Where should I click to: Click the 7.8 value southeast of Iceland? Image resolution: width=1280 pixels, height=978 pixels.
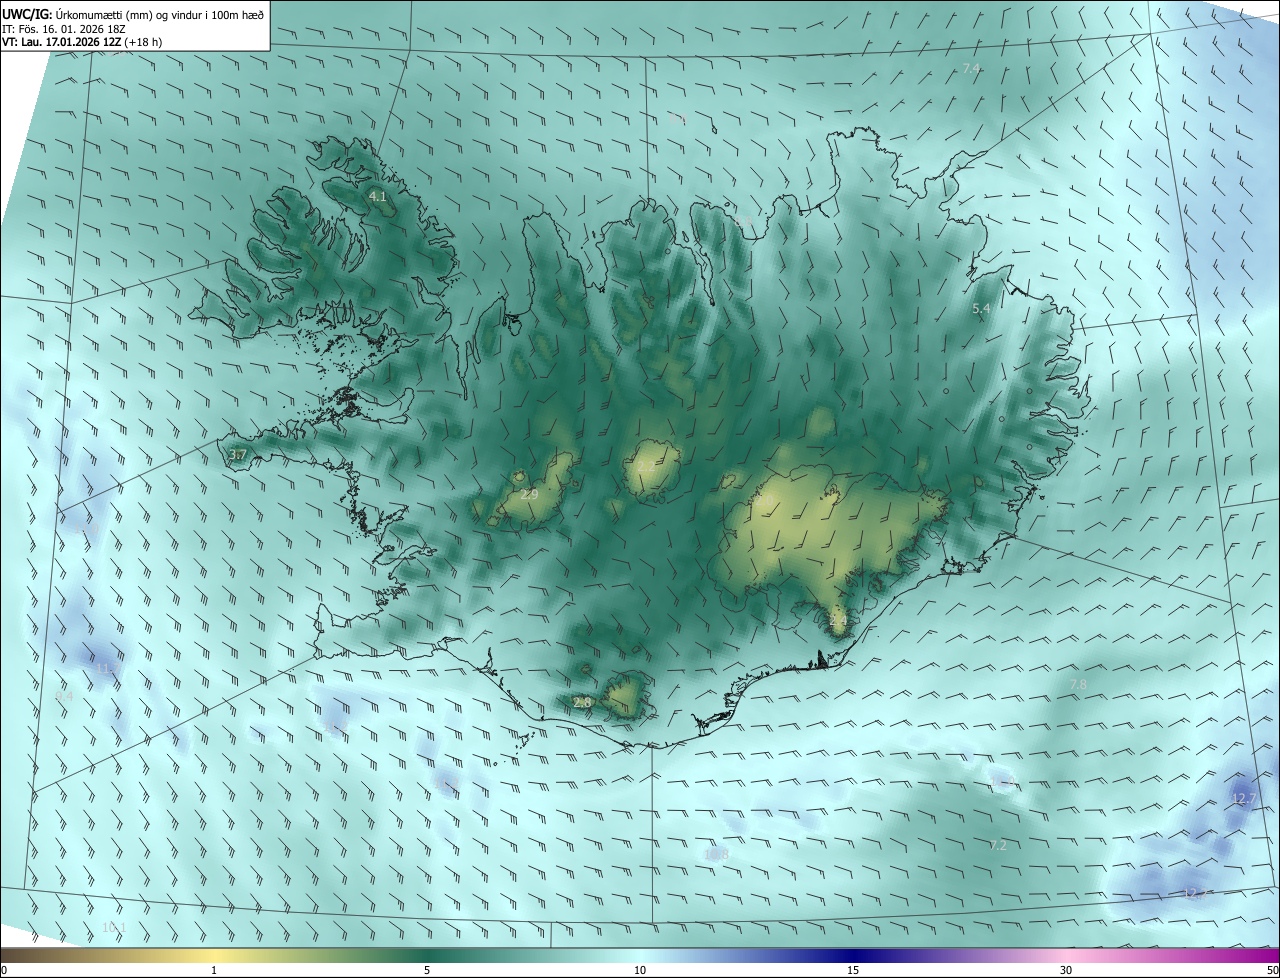(x=1078, y=684)
